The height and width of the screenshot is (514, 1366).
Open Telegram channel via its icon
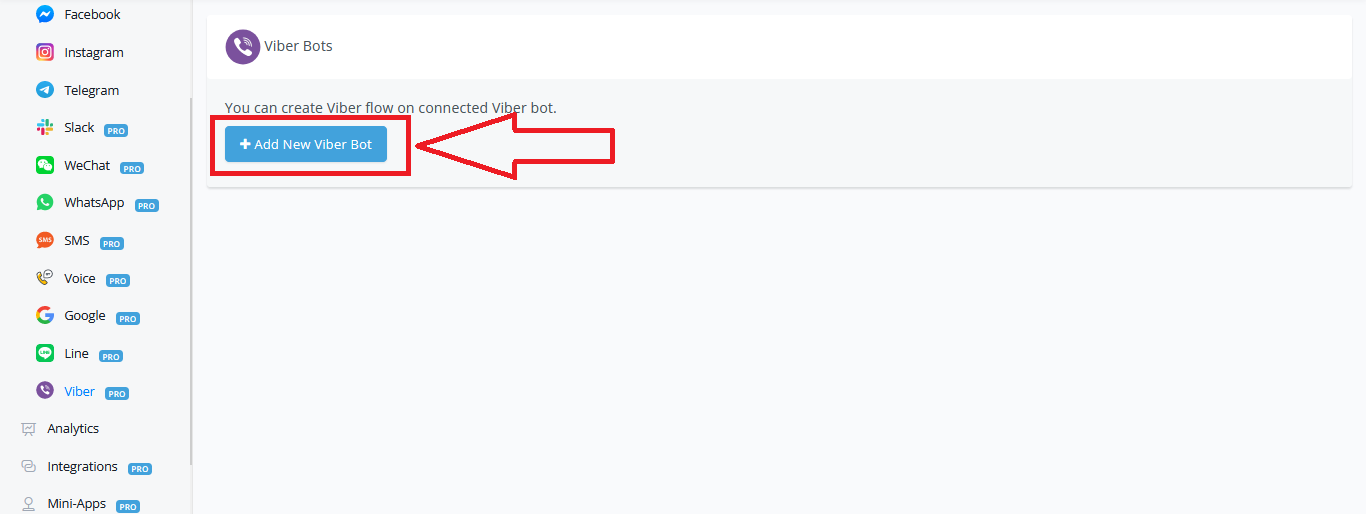(45, 90)
